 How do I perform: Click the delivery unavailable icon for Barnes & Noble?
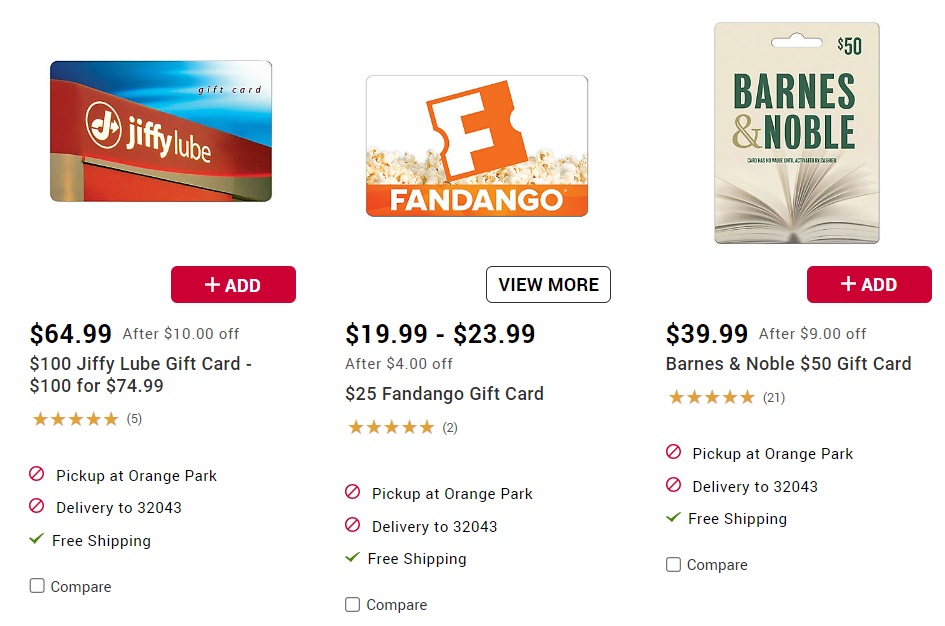(673, 486)
